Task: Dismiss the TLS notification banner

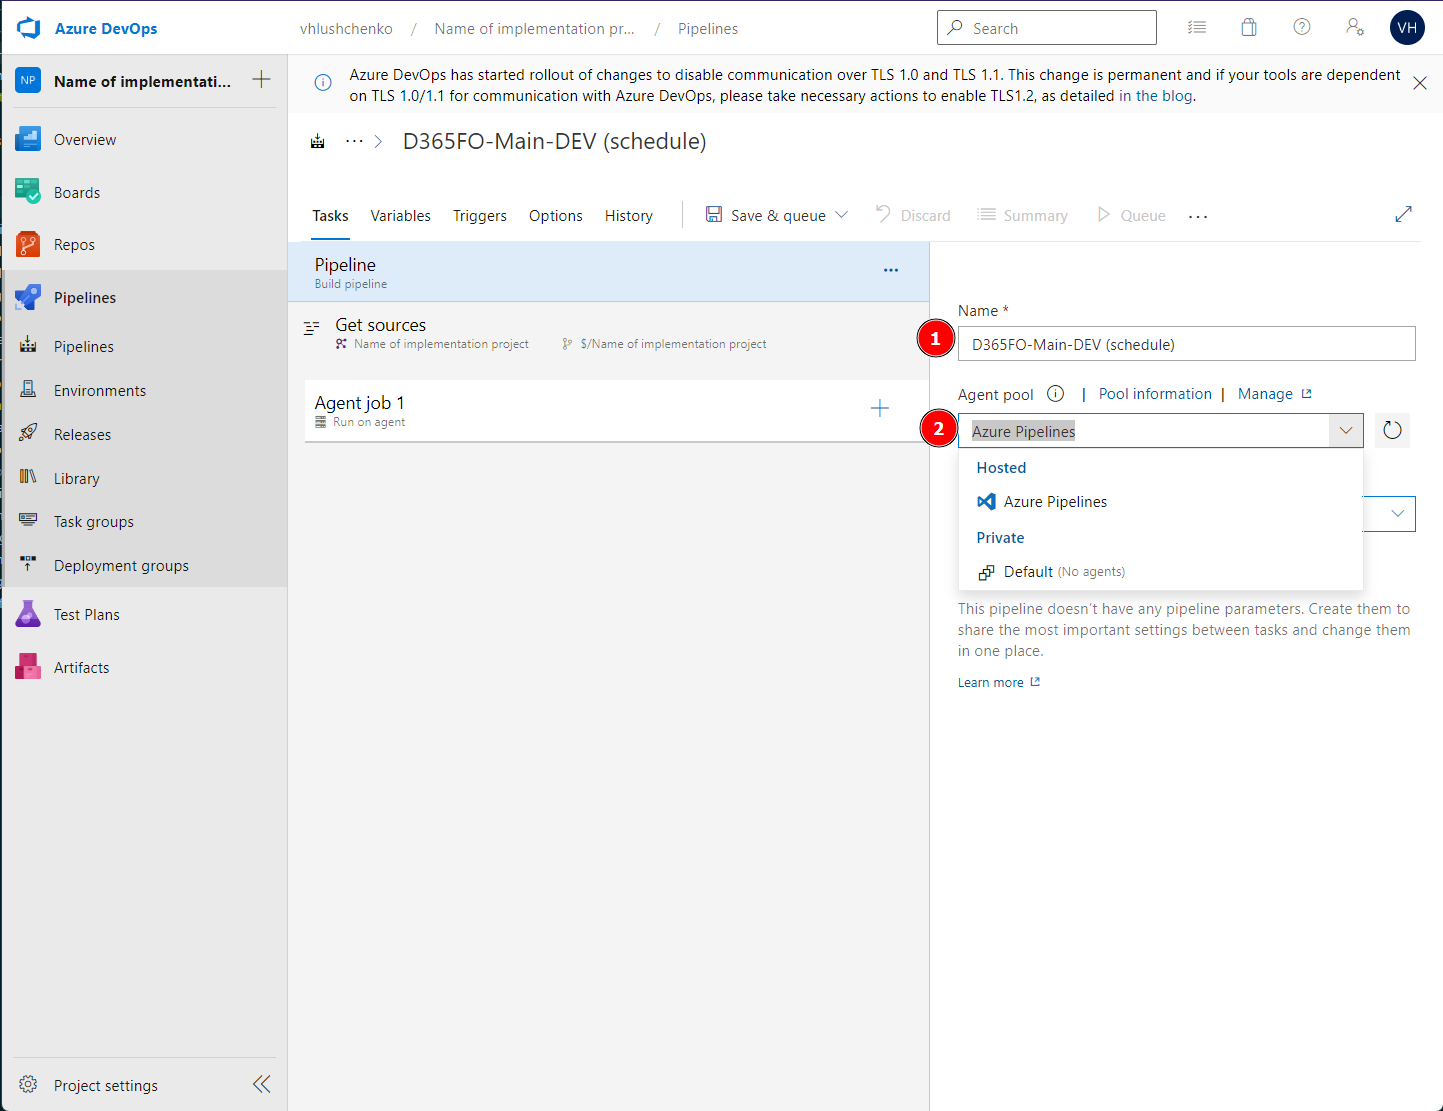Action: (1419, 83)
